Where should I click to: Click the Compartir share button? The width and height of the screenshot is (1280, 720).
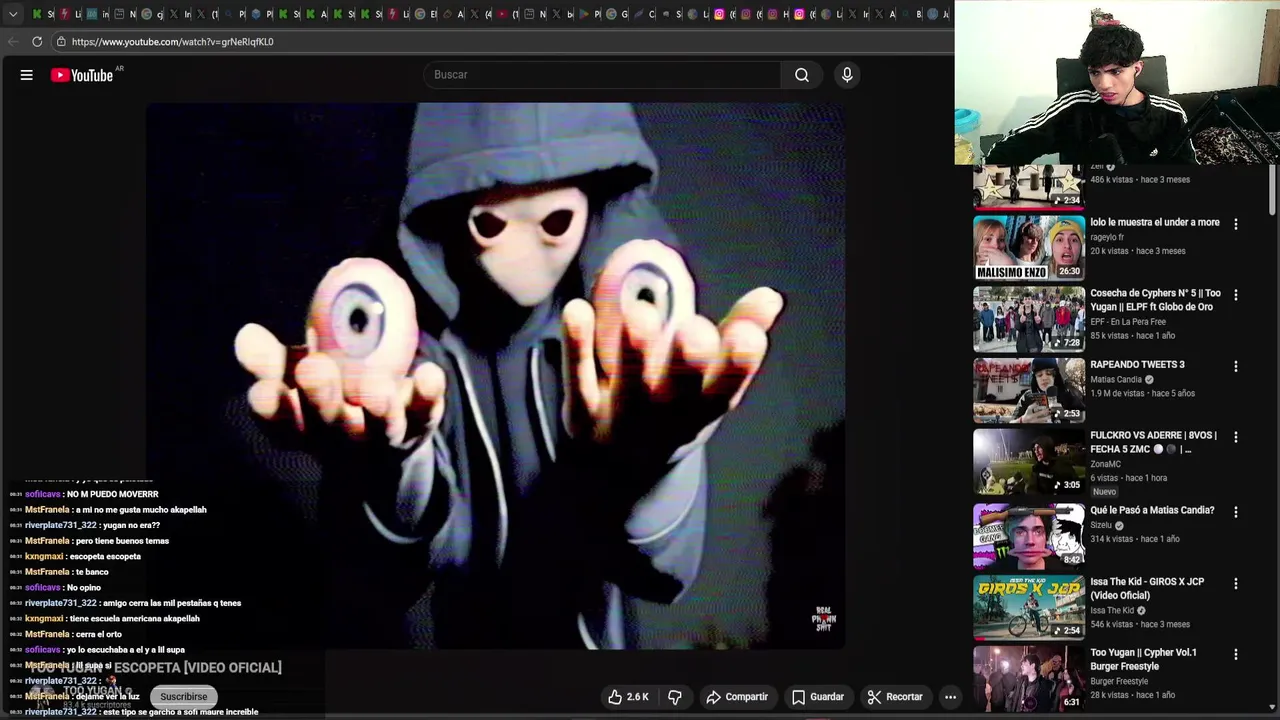point(737,697)
